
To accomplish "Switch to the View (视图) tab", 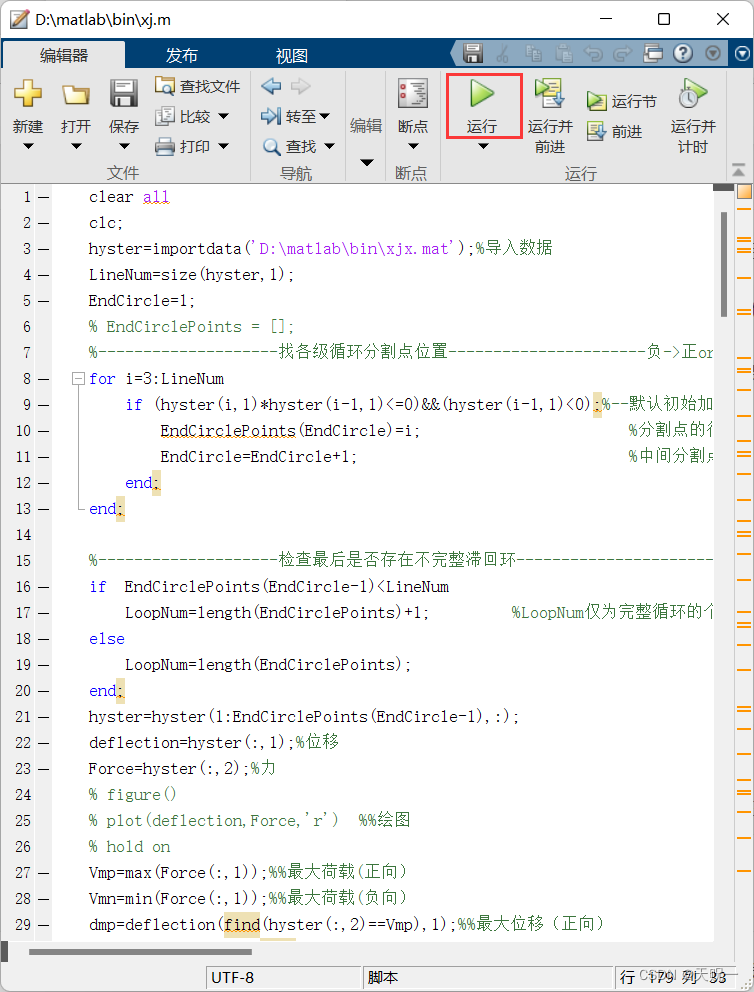I will 292,56.
